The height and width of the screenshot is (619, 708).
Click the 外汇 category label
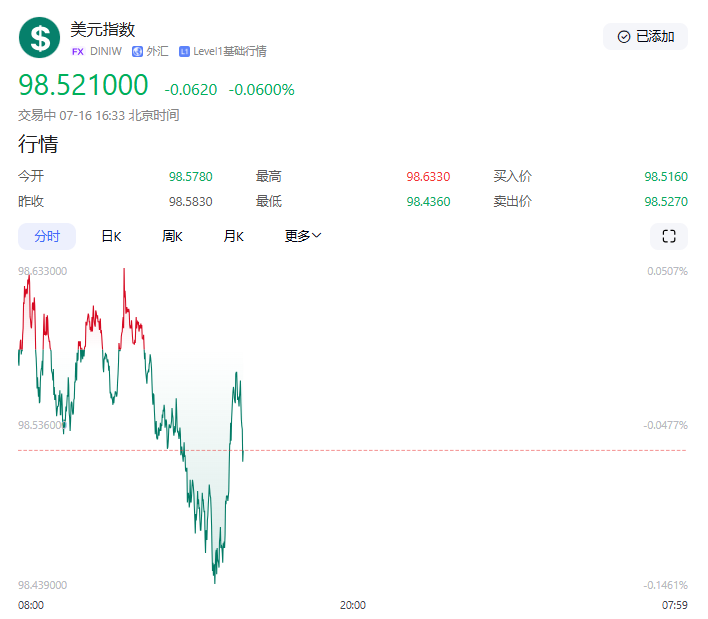tap(157, 51)
